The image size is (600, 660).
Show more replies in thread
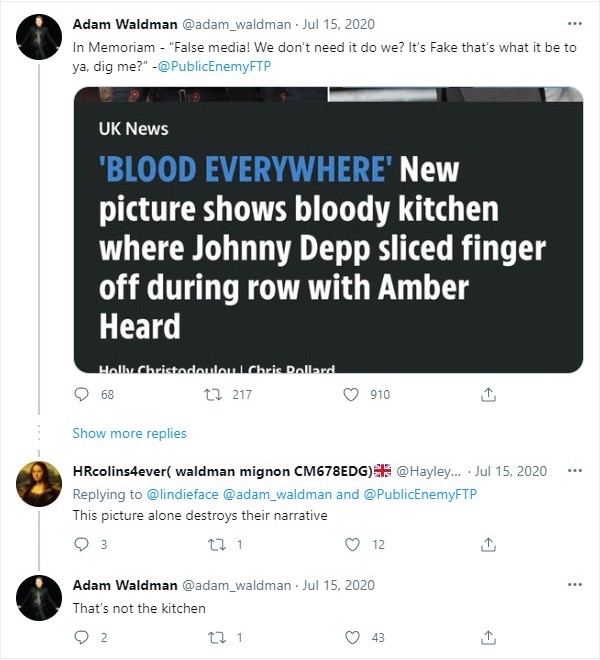click(129, 433)
